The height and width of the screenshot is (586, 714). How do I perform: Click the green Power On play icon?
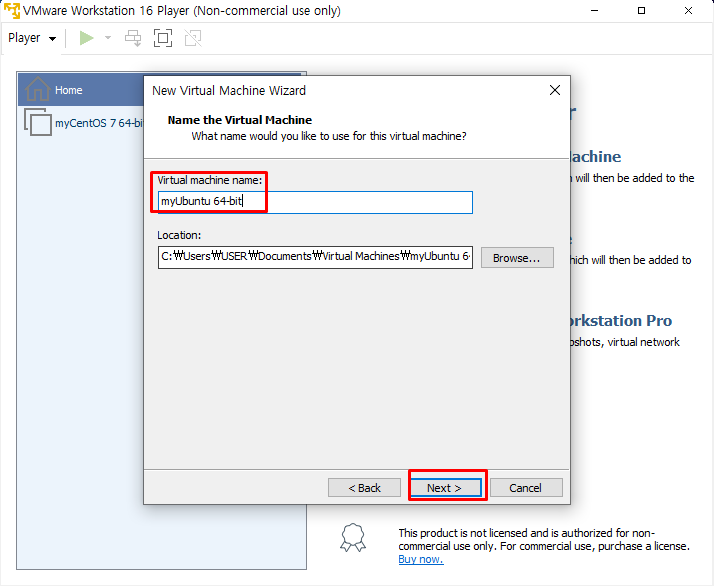[86, 38]
